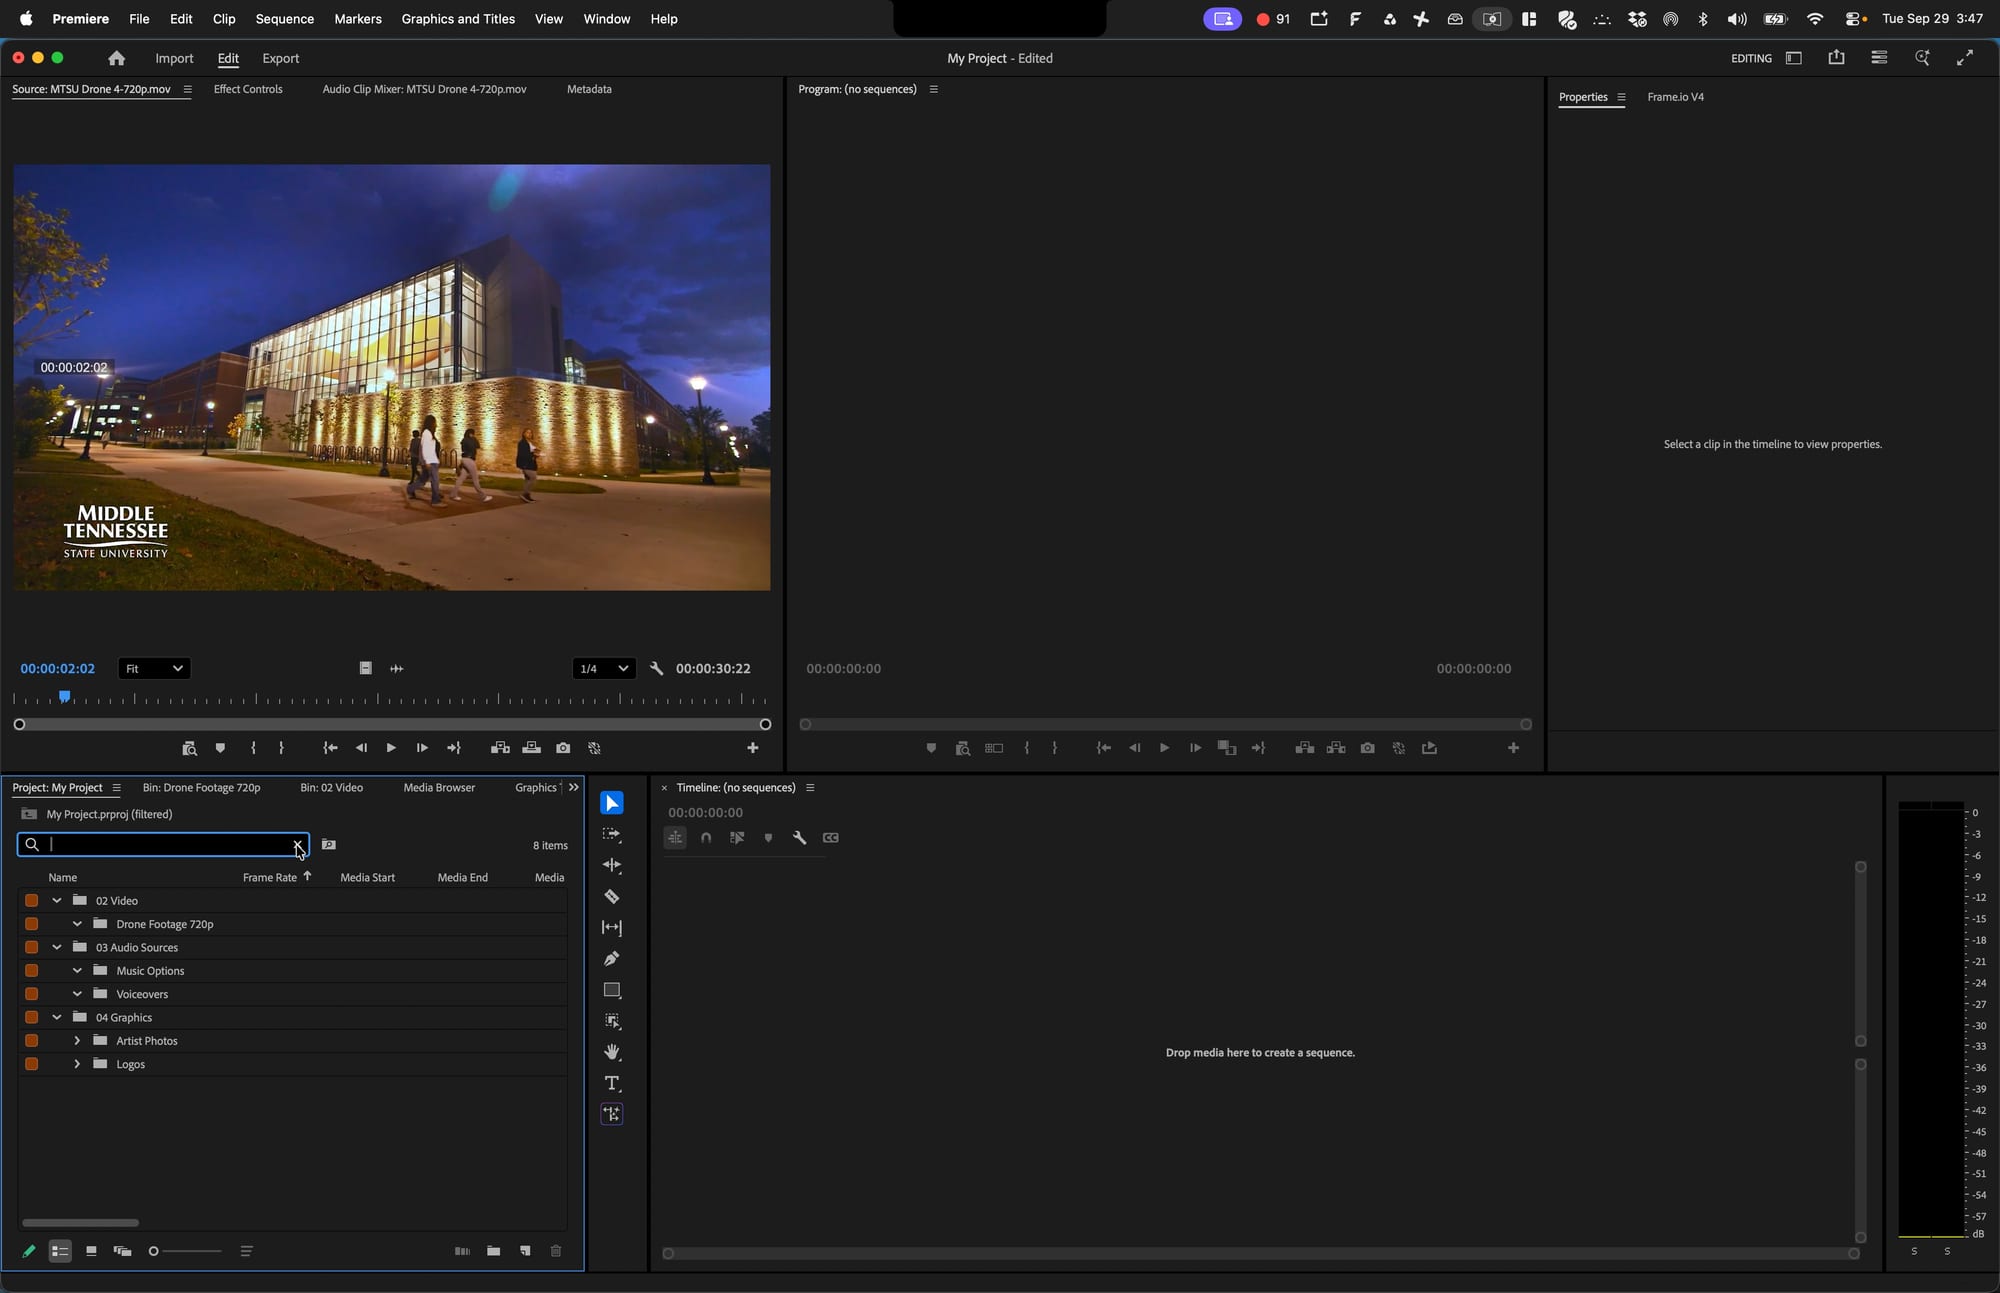Collapse the Voiceovers bin
2000x1293 pixels.
pos(77,994)
